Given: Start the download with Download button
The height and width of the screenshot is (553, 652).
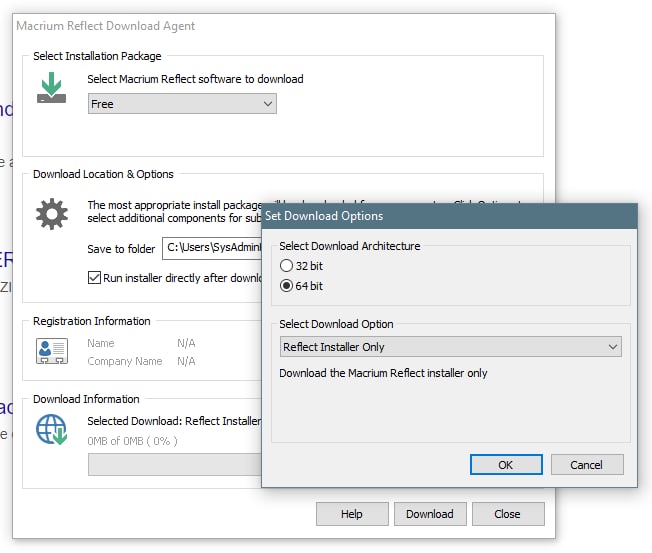Looking at the screenshot, I should coord(430,514).
